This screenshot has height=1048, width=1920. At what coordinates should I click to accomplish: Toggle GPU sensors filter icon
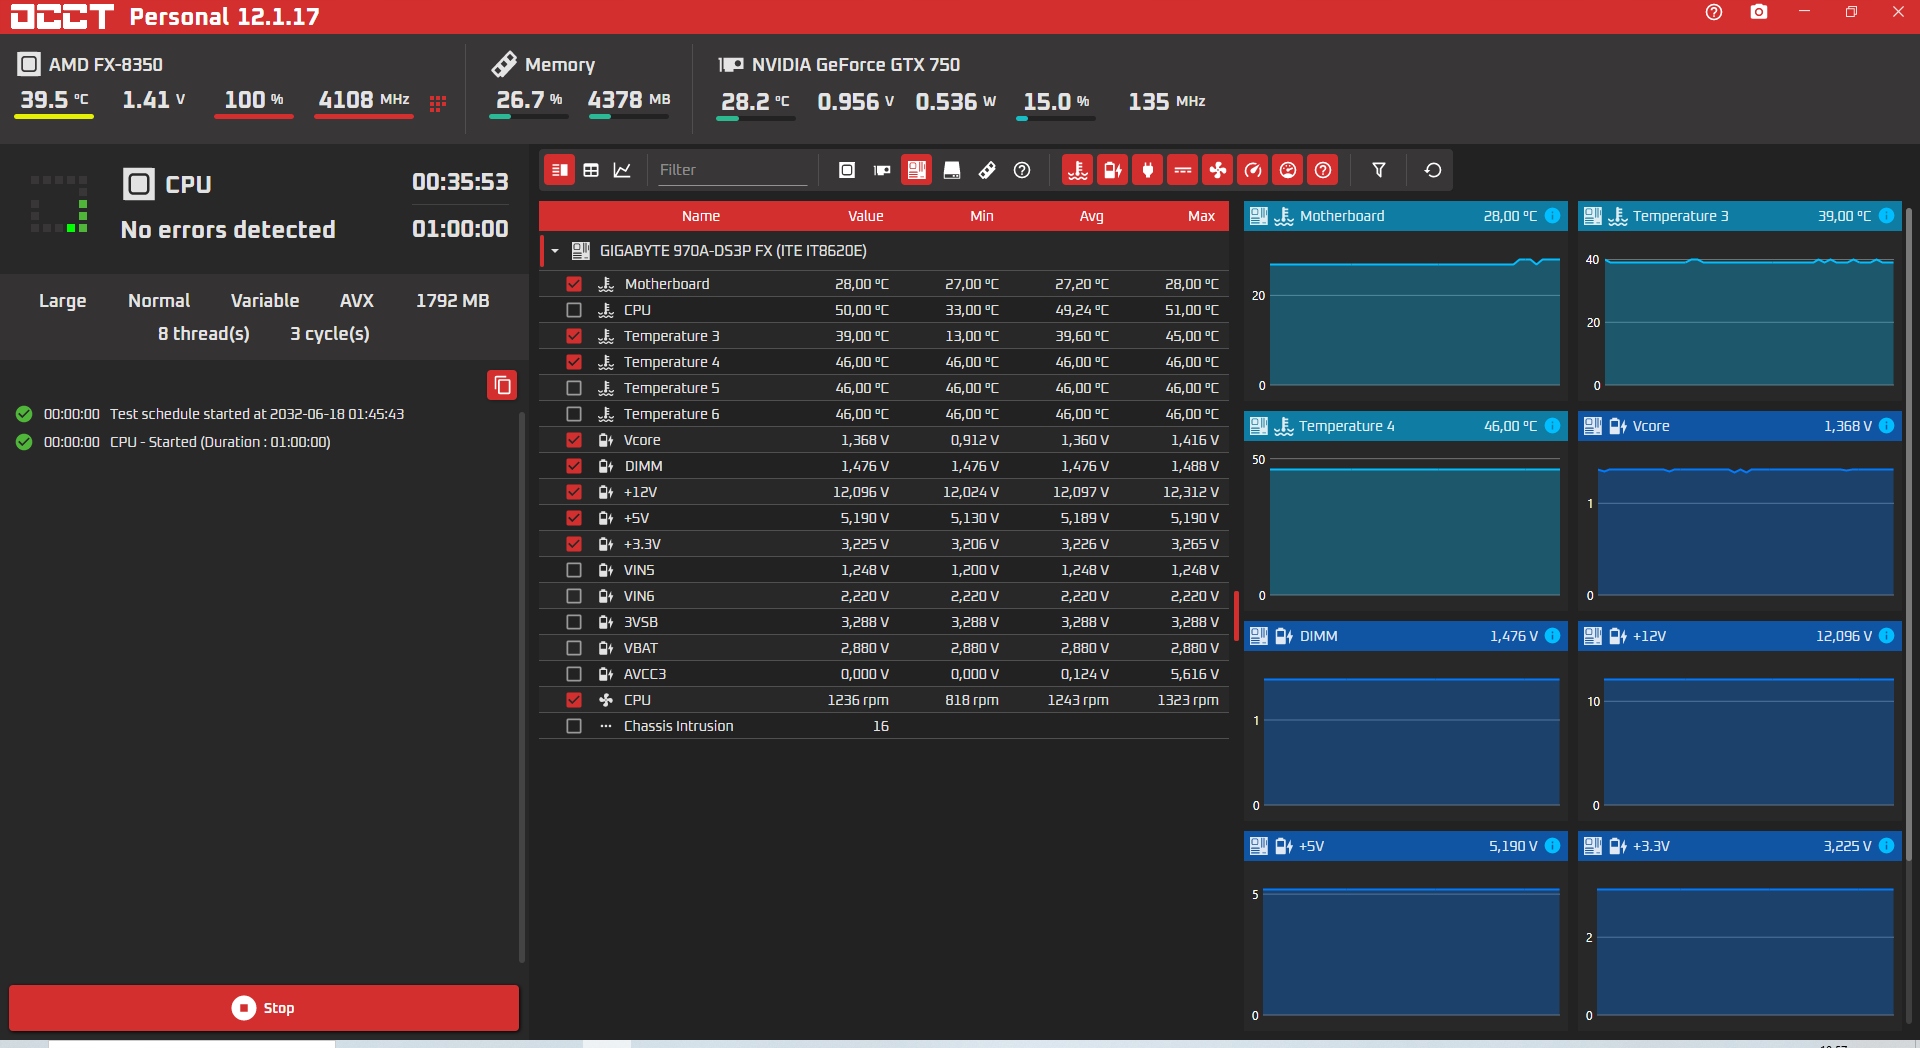pos(882,170)
